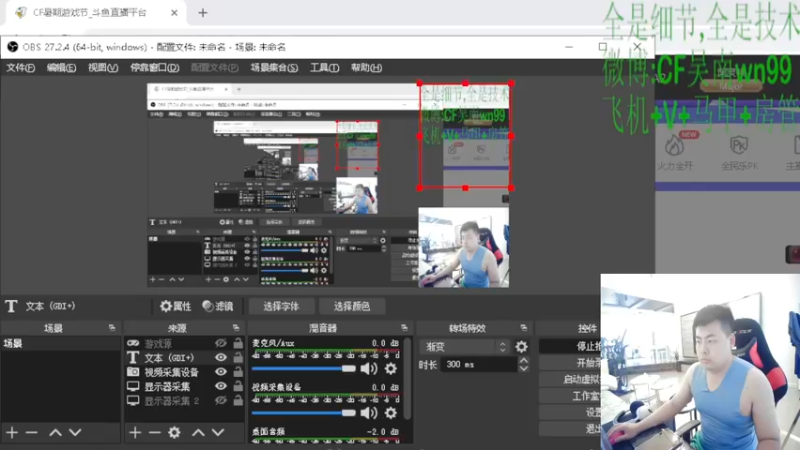Select the 视频采集设备 source row
This screenshot has width=800, height=450.
click(184, 372)
